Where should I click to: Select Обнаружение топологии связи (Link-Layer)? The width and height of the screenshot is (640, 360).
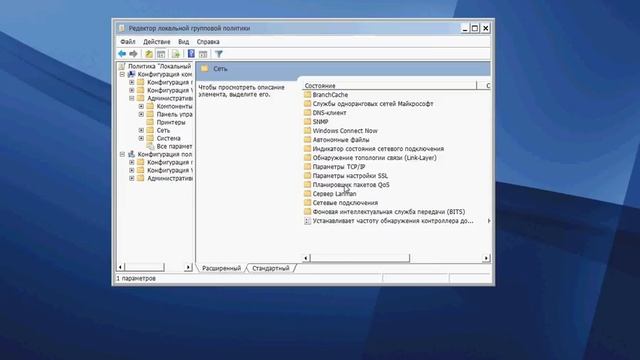coord(374,158)
